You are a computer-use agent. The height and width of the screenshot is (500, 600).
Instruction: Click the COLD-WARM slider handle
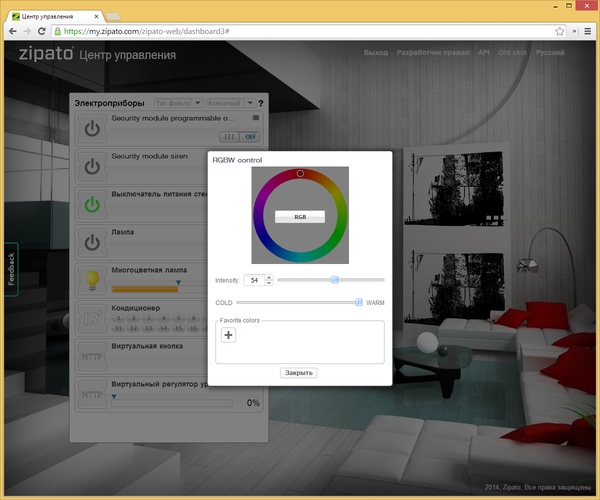click(x=359, y=302)
